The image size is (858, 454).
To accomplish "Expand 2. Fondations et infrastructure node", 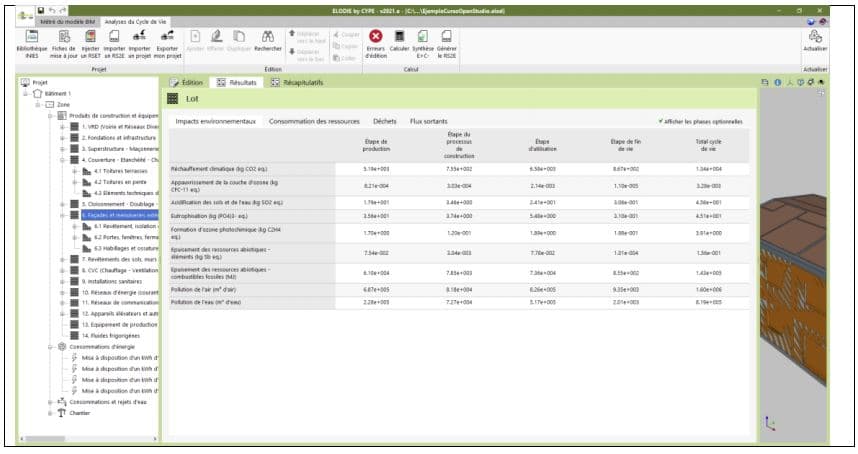I will point(63,138).
